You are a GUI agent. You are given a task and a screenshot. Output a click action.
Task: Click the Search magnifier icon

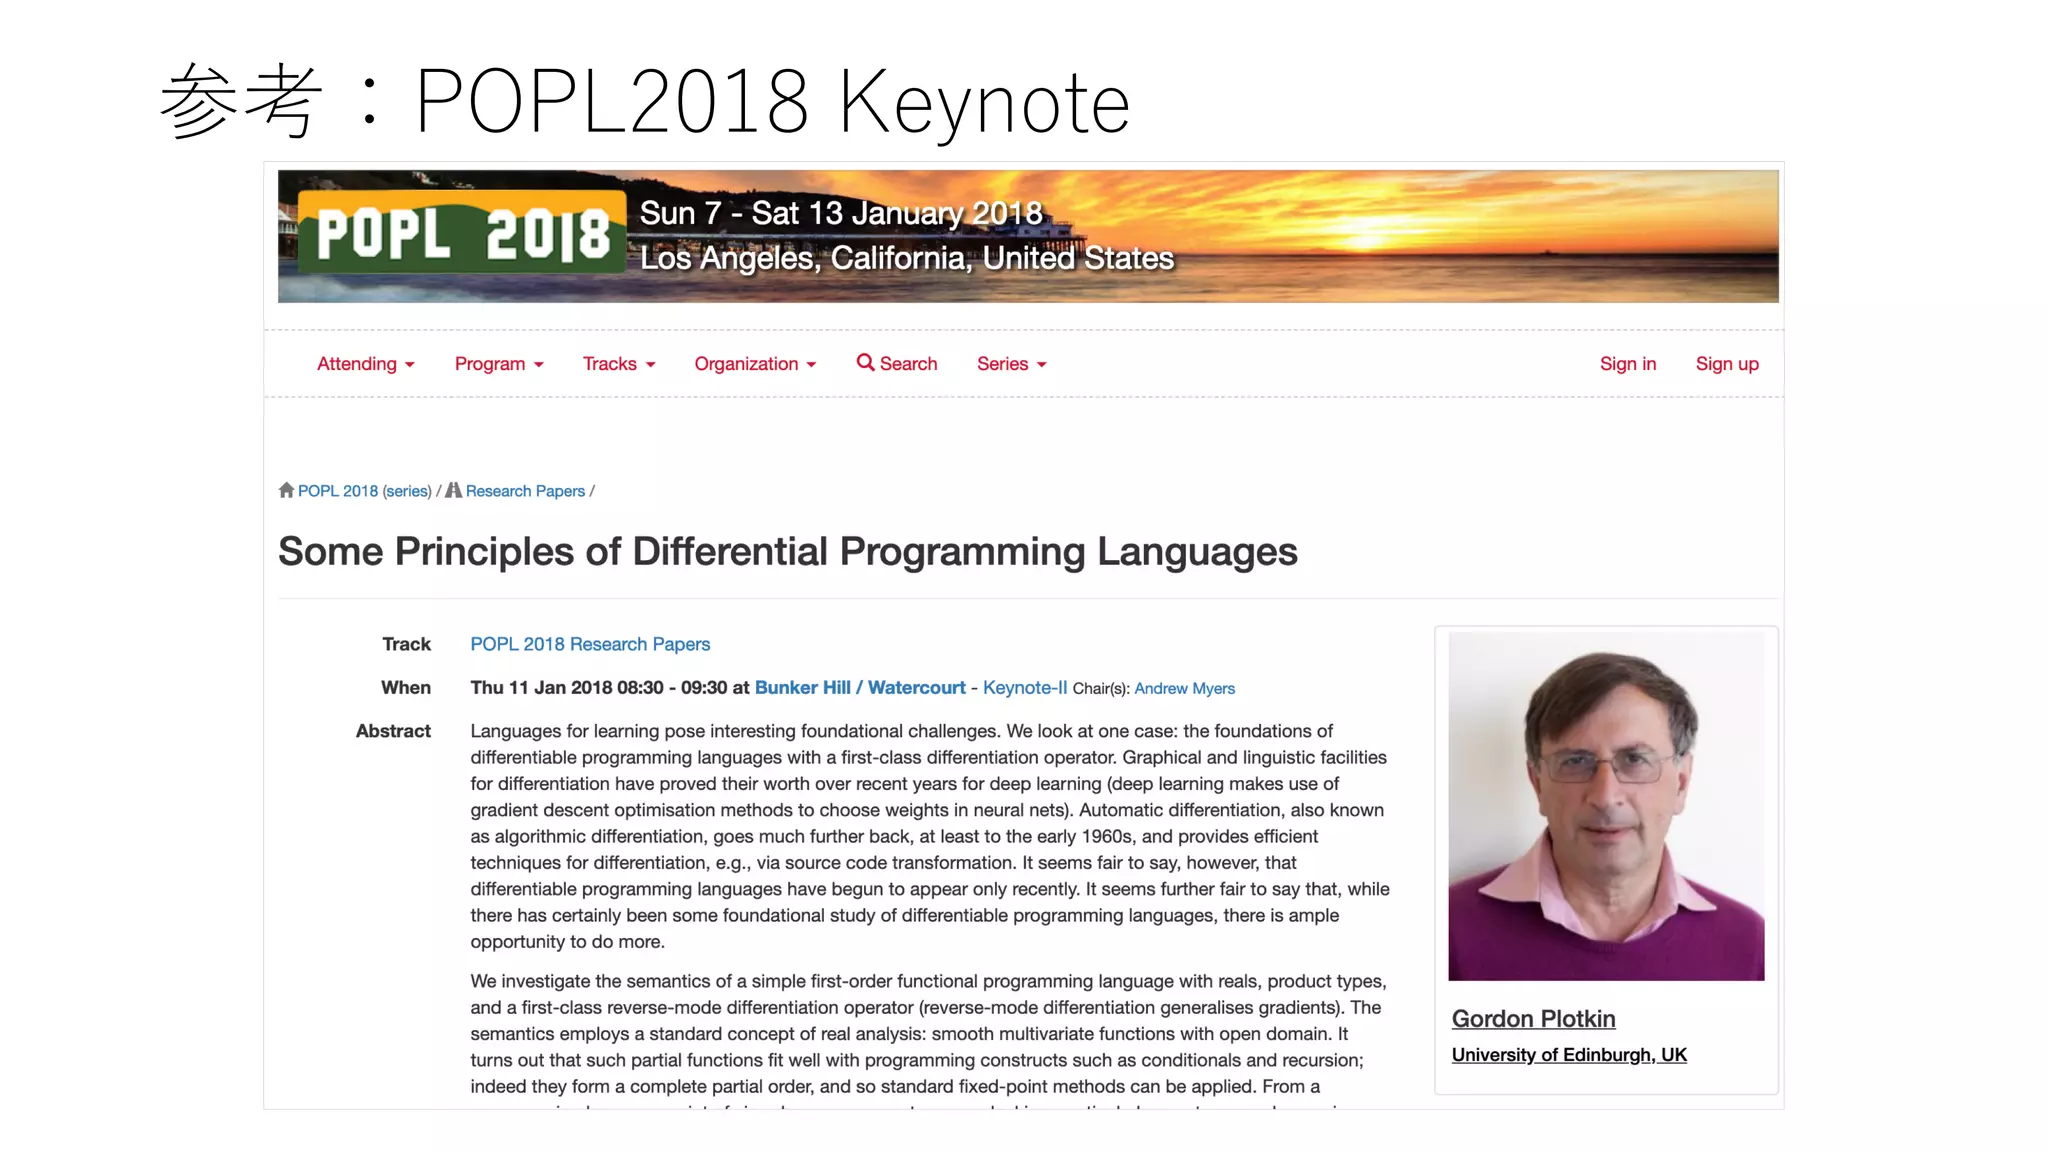865,363
